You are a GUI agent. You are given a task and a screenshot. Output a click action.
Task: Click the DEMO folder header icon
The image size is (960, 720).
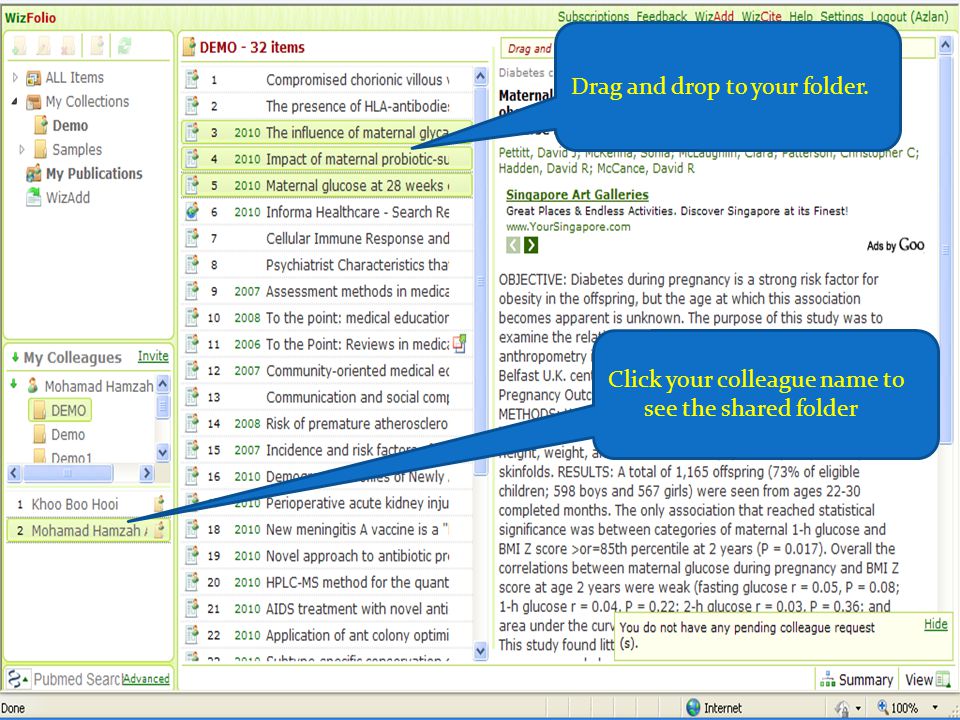[189, 47]
